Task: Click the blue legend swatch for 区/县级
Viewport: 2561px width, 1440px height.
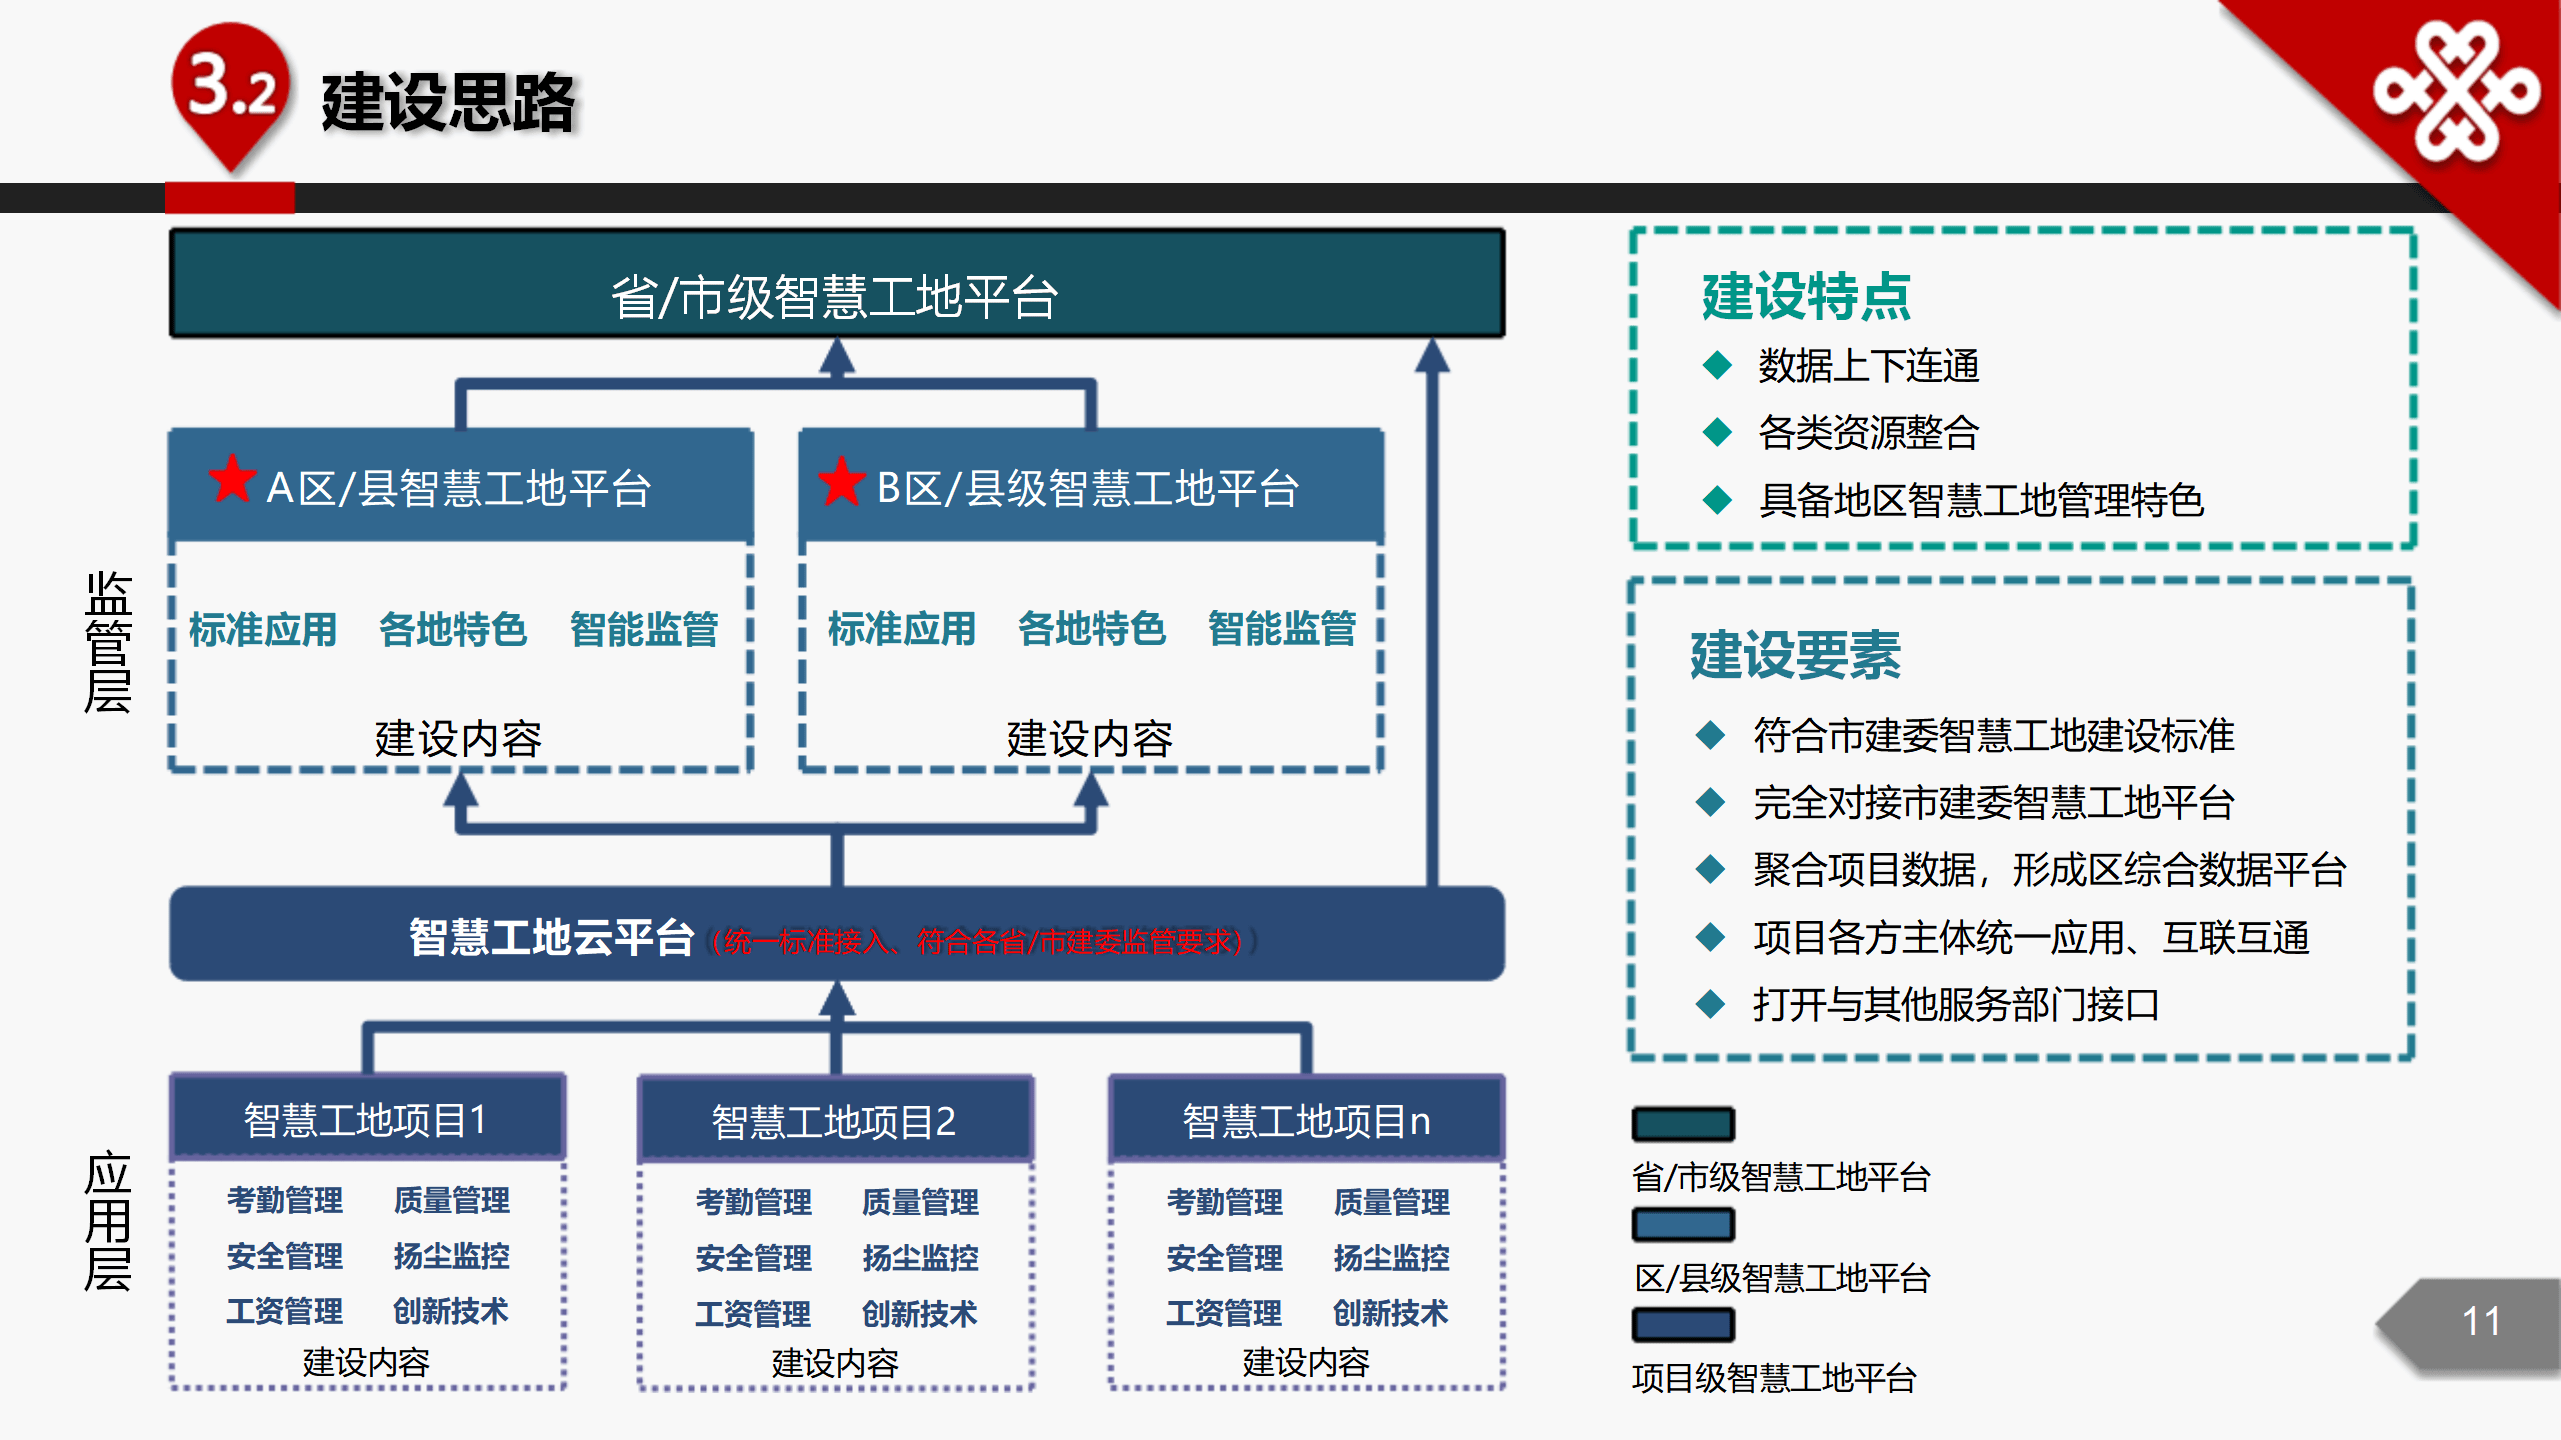Action: 1683,1225
